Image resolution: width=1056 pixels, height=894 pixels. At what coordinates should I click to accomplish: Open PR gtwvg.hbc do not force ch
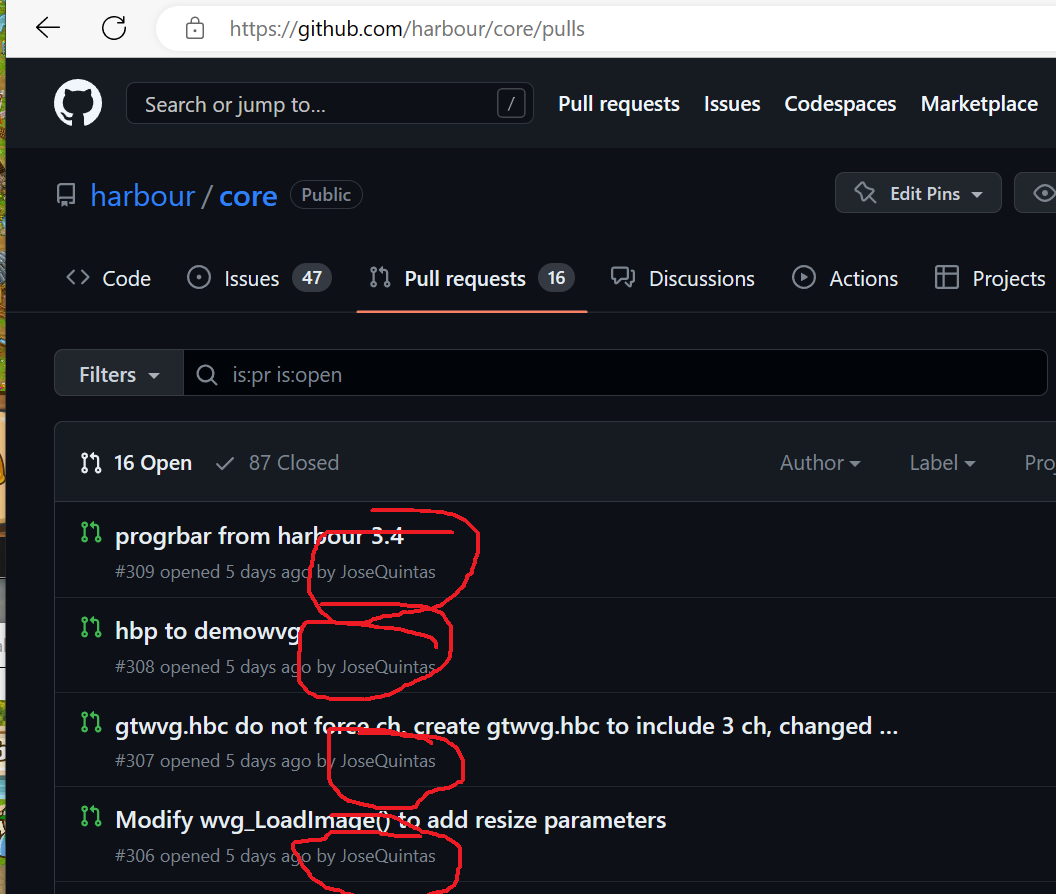(506, 726)
